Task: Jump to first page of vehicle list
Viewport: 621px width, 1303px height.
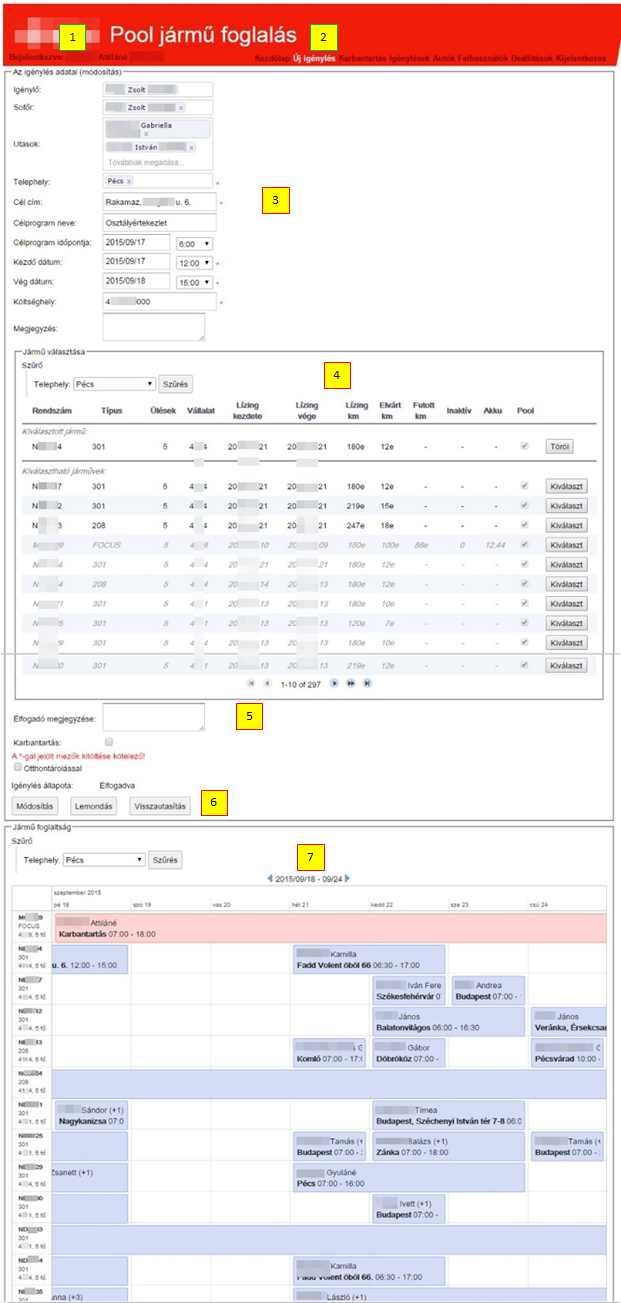Action: coord(250,683)
